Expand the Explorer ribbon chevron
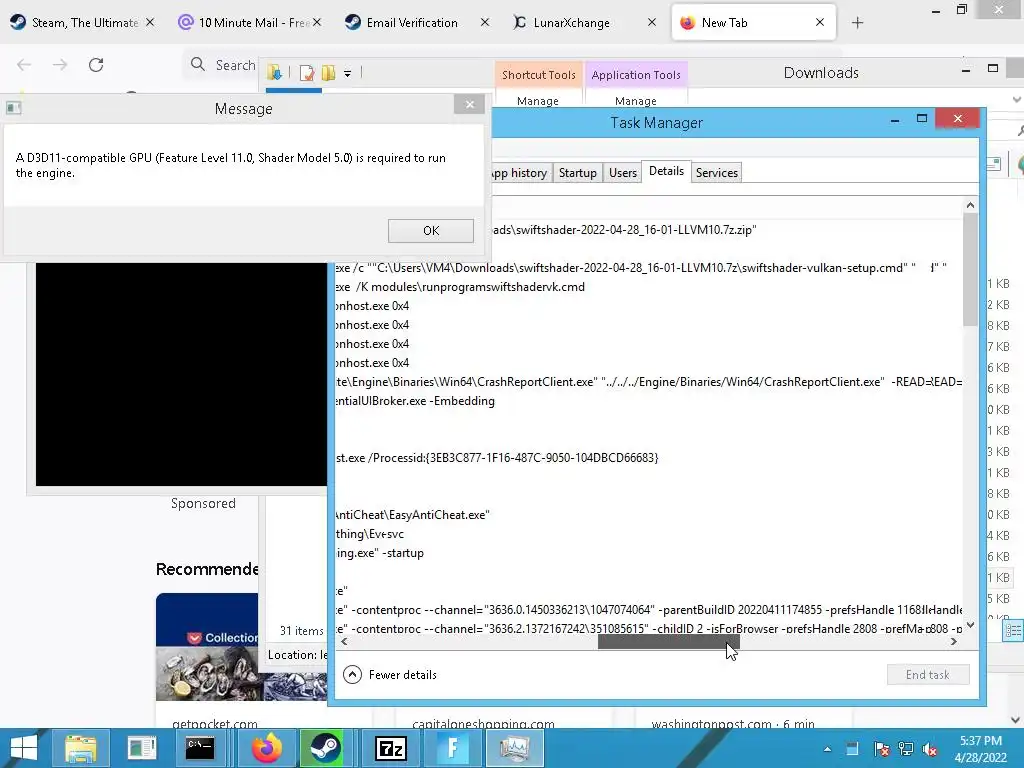This screenshot has height=768, width=1024. (x=1016, y=100)
